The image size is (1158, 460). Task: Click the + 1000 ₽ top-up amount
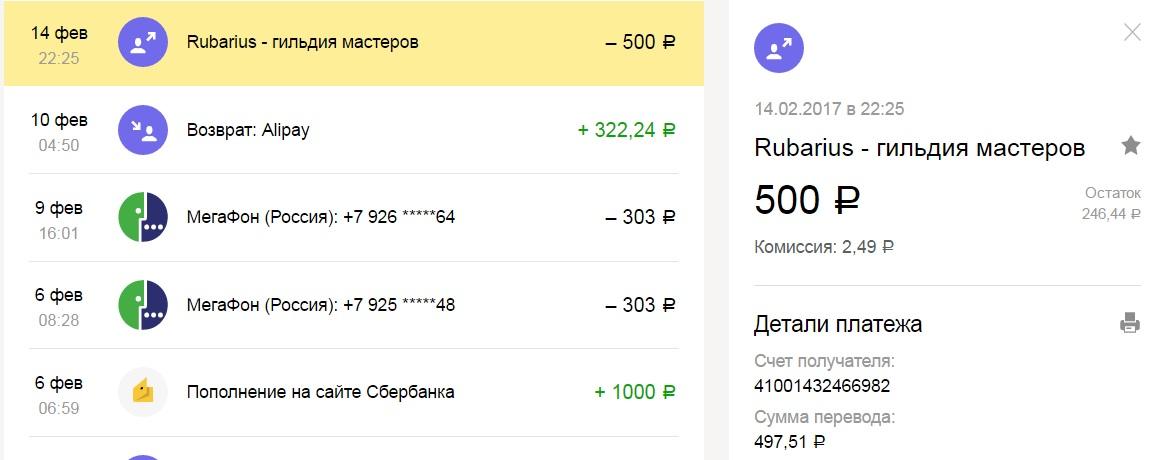(x=635, y=392)
